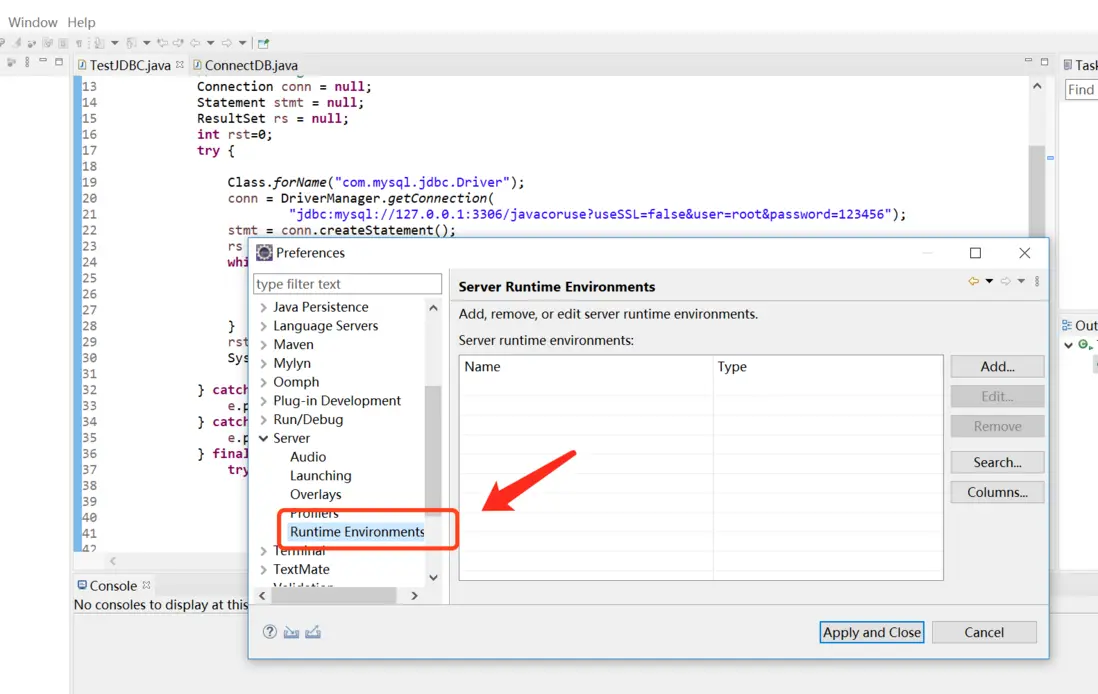Click the Import preferences icon
The height and width of the screenshot is (694, 1098).
291,632
